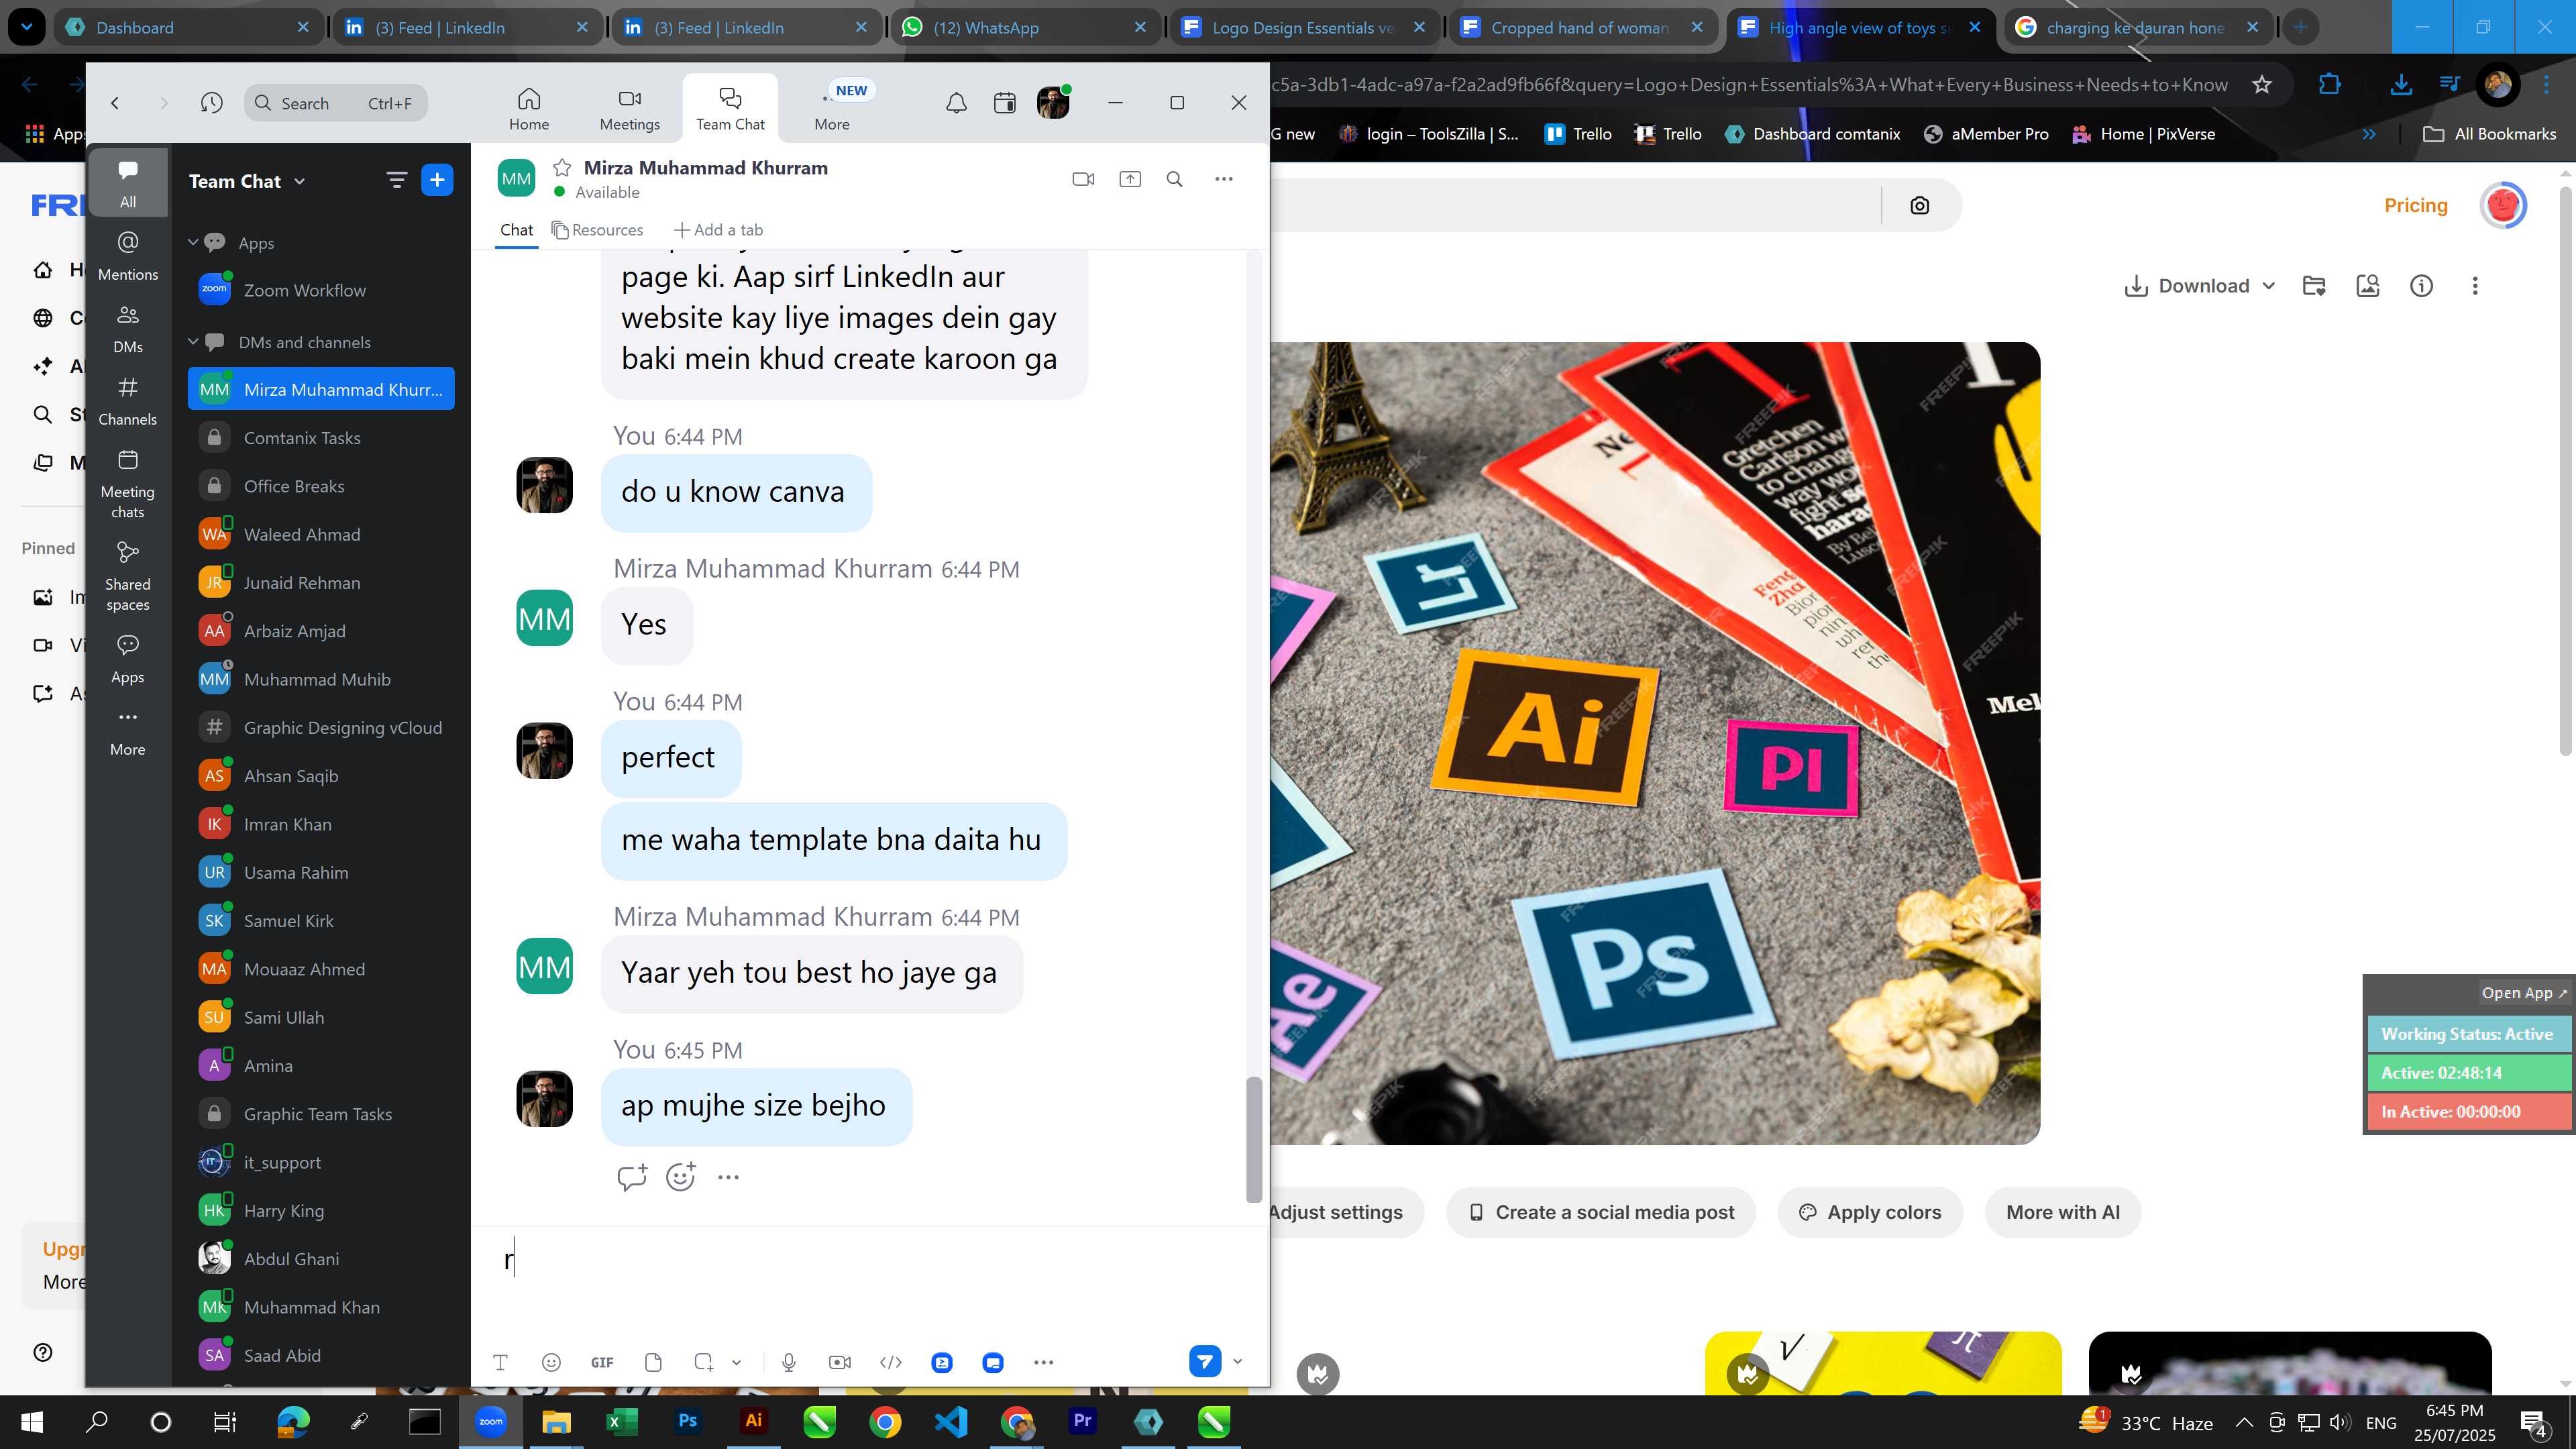Open the DMs sidebar section
Viewport: 2576px width, 1449px height.
[x=128, y=329]
